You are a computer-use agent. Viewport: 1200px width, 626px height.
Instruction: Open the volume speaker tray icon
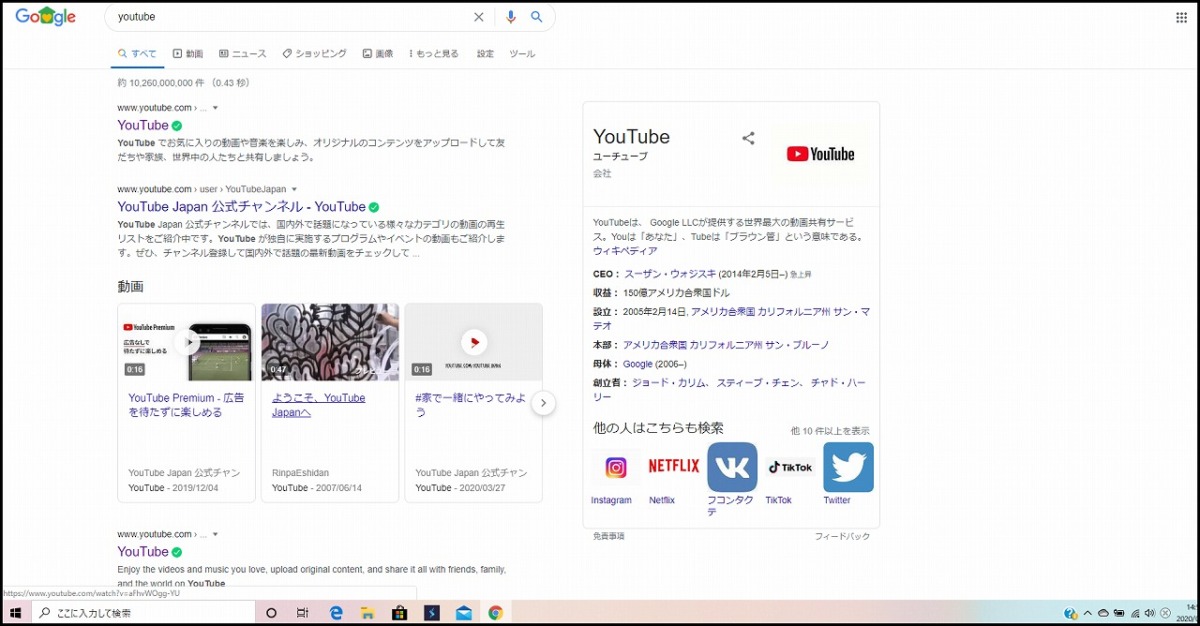(1150, 613)
